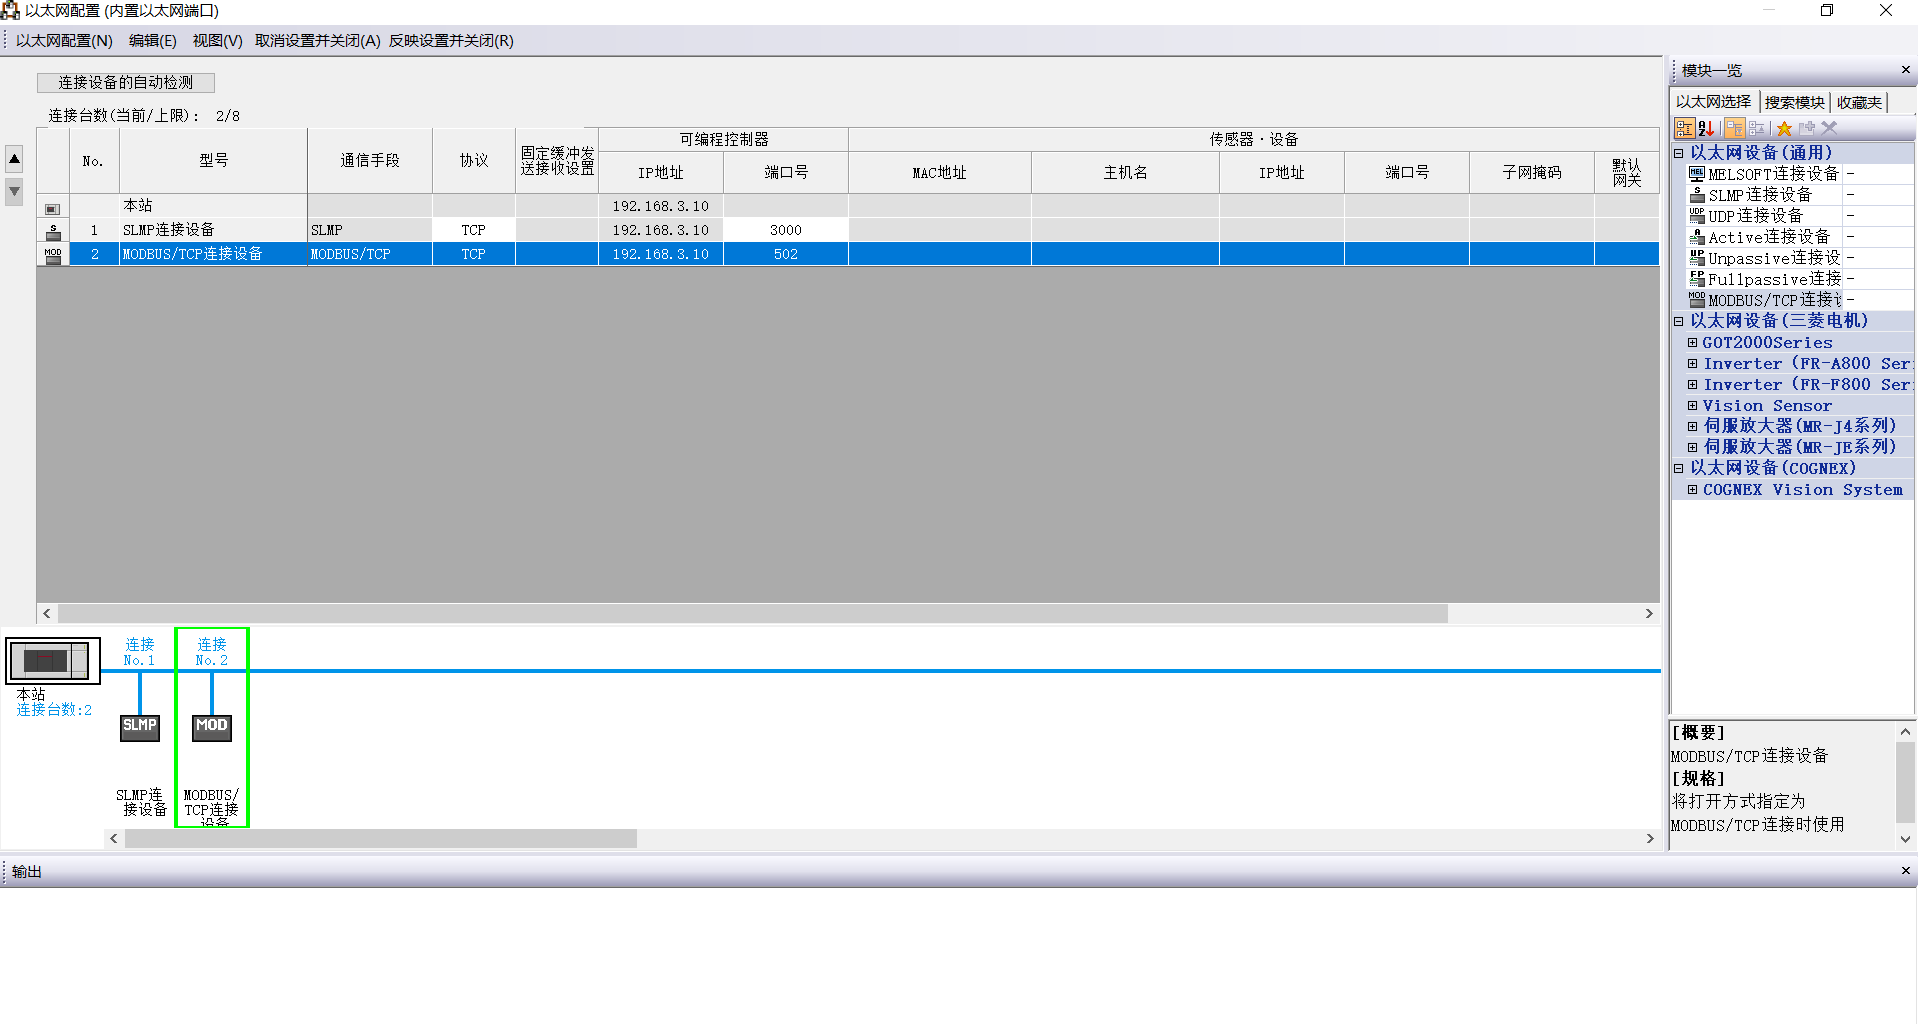The width and height of the screenshot is (1918, 1024).
Task: Select UDP连接设备 in module list
Action: [1755, 216]
